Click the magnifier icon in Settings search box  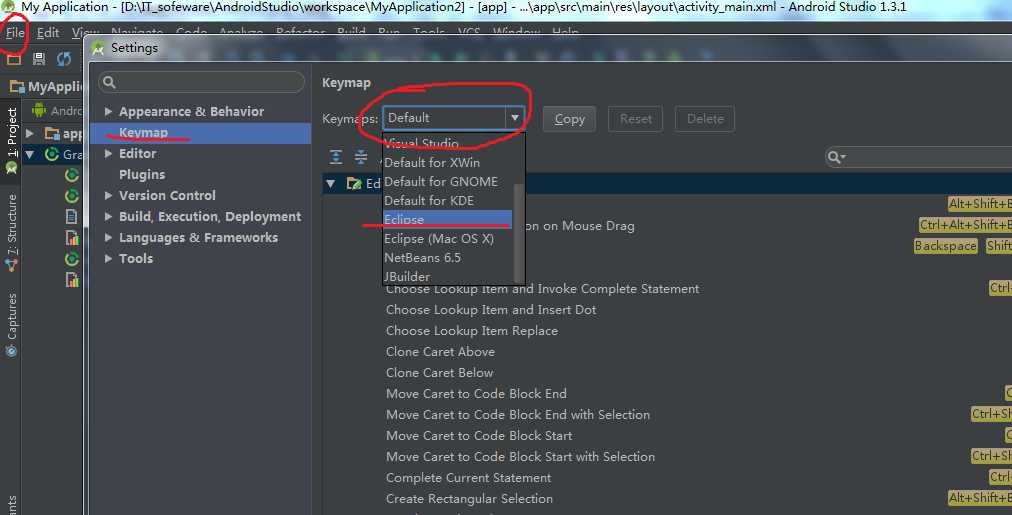[x=109, y=82]
